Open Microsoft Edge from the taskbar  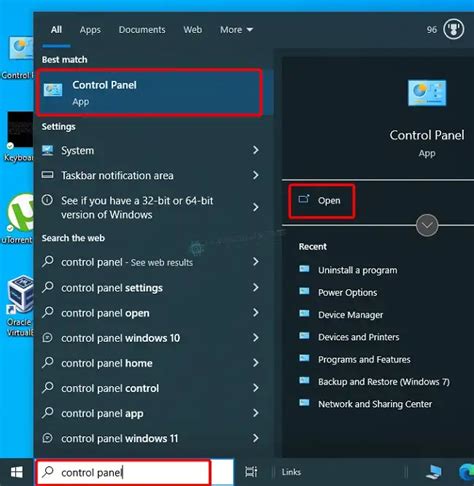pos(466,472)
